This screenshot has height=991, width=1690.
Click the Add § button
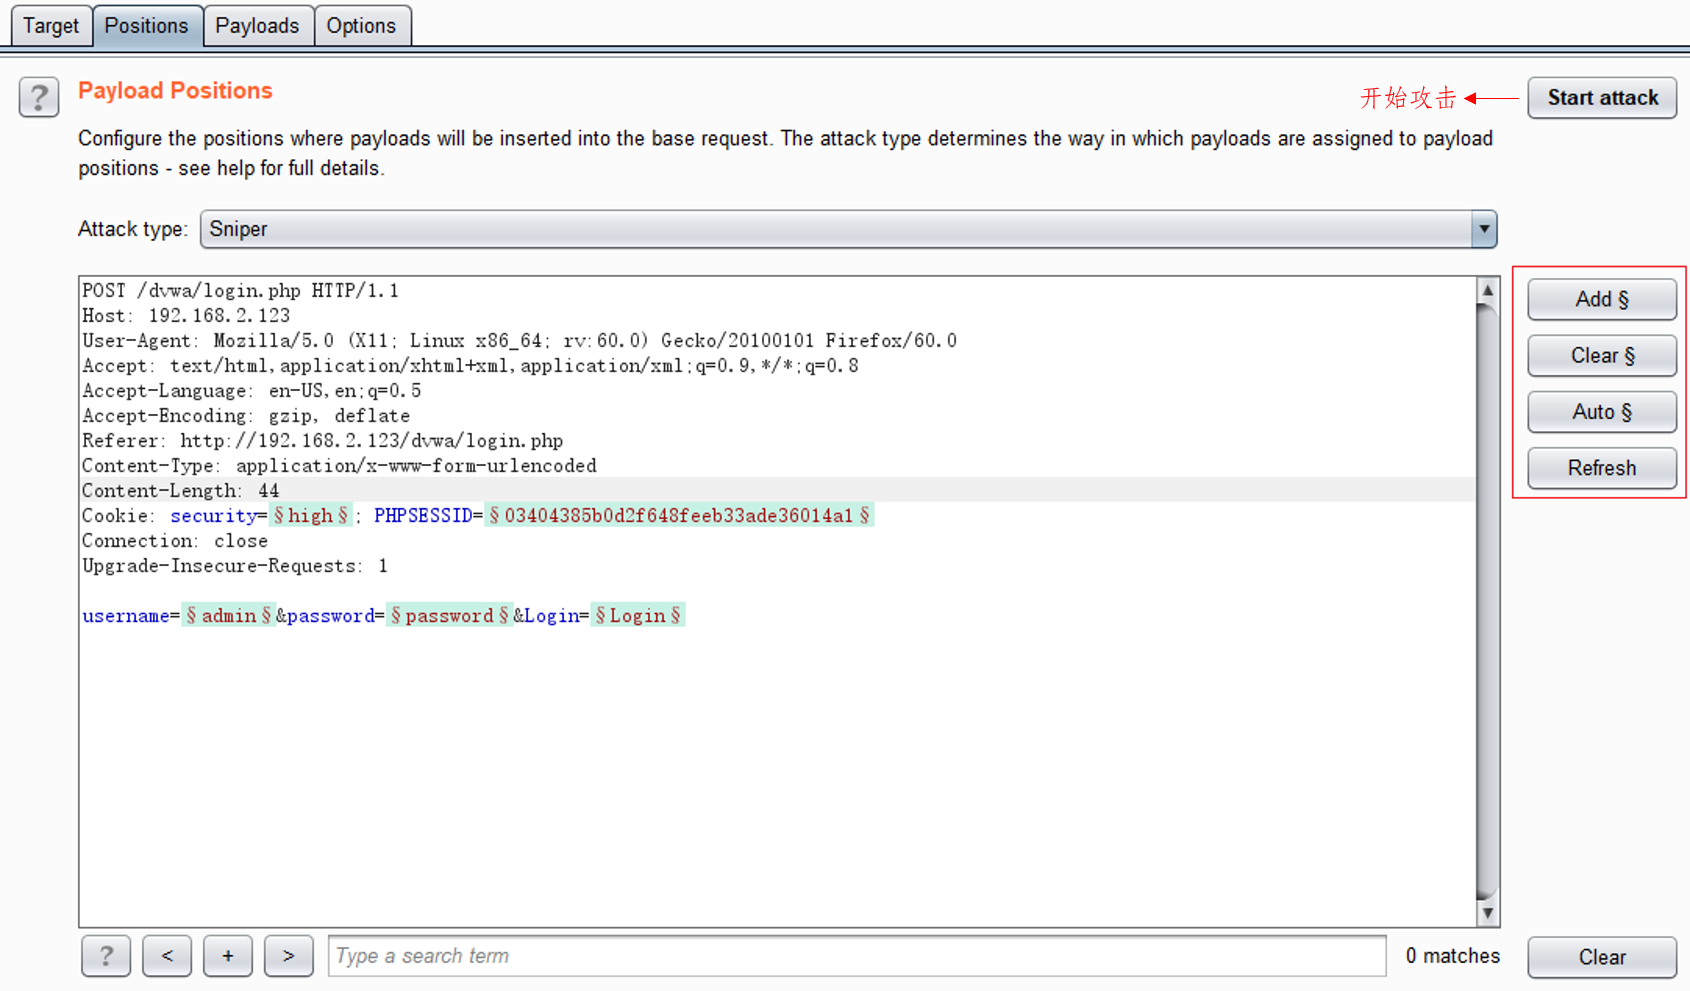point(1601,299)
